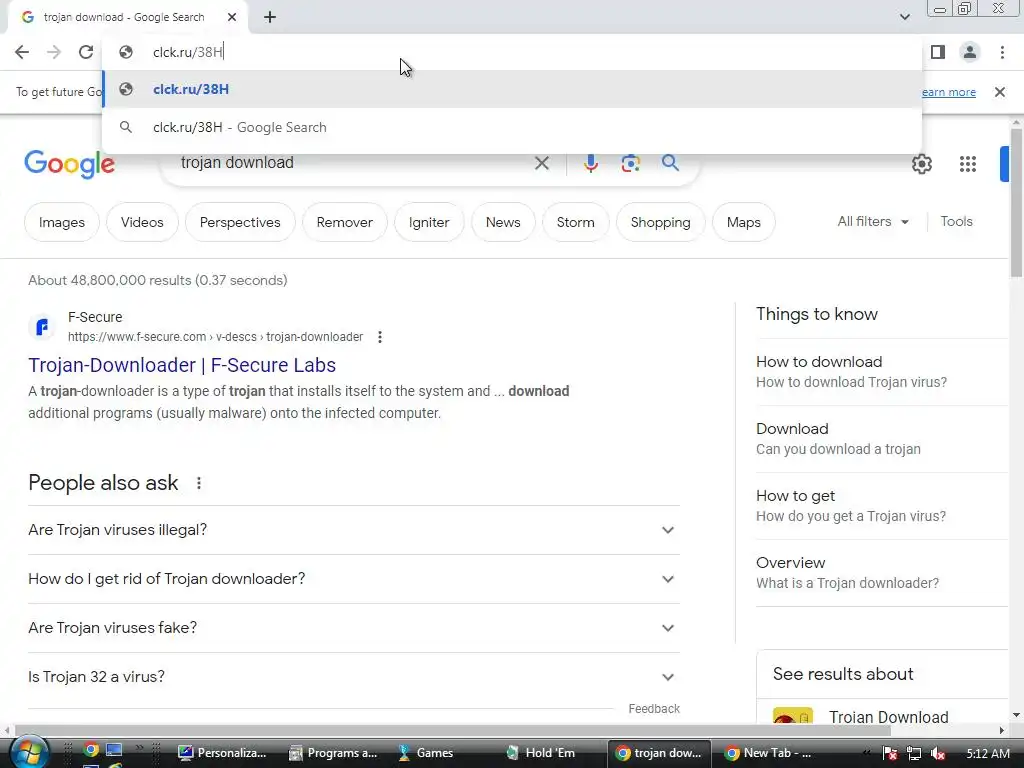Screen dimensions: 1024x768
Task: Open the Windows Start orb
Action: point(29,753)
